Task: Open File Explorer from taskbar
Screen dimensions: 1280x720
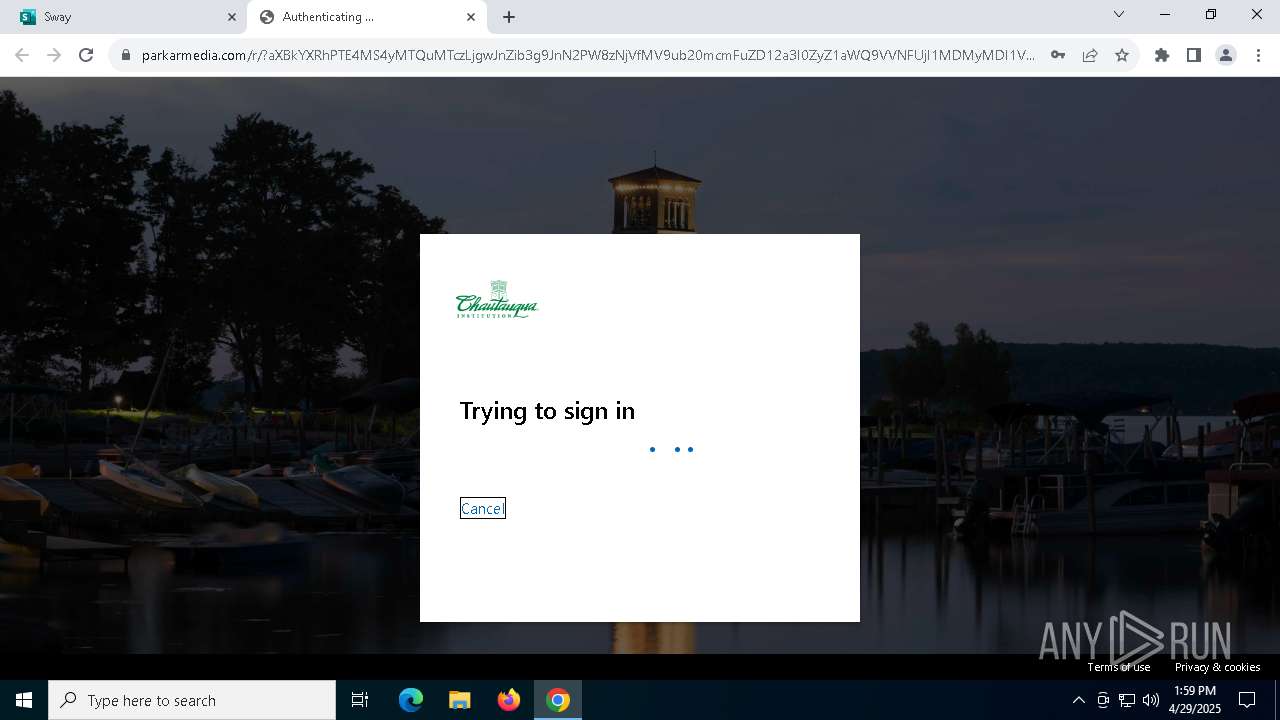Action: (x=460, y=700)
